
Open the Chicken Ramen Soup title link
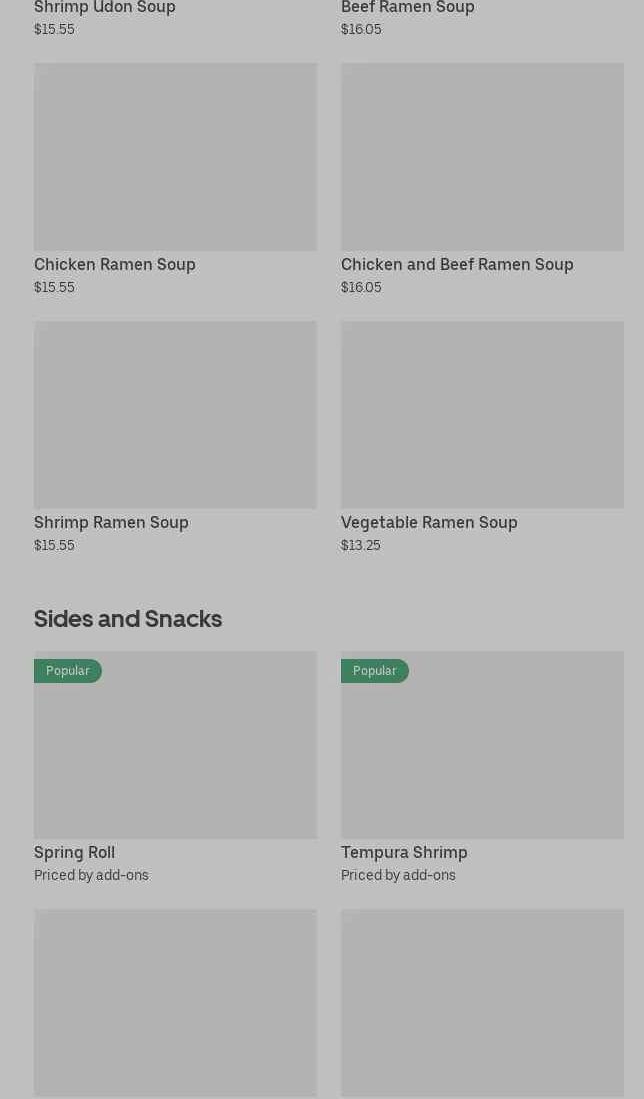(x=115, y=264)
